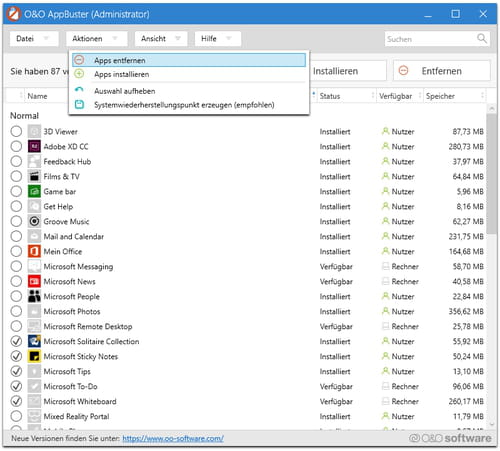This screenshot has width=500, height=451.
Task: Open the Hilfe dropdown menu
Action: coord(218,39)
